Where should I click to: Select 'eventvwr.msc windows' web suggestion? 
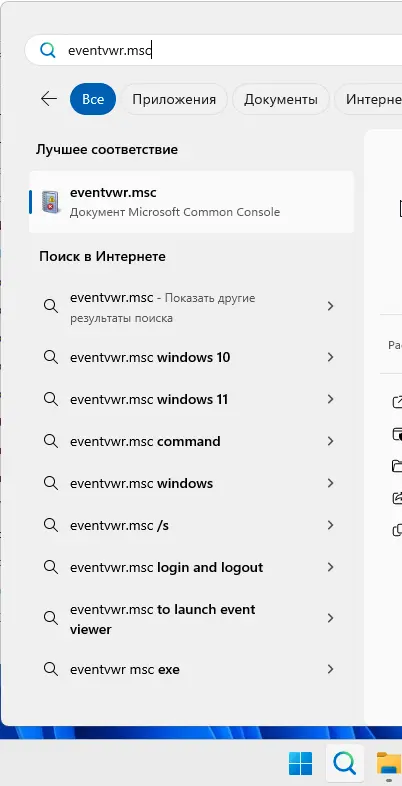[191, 483]
